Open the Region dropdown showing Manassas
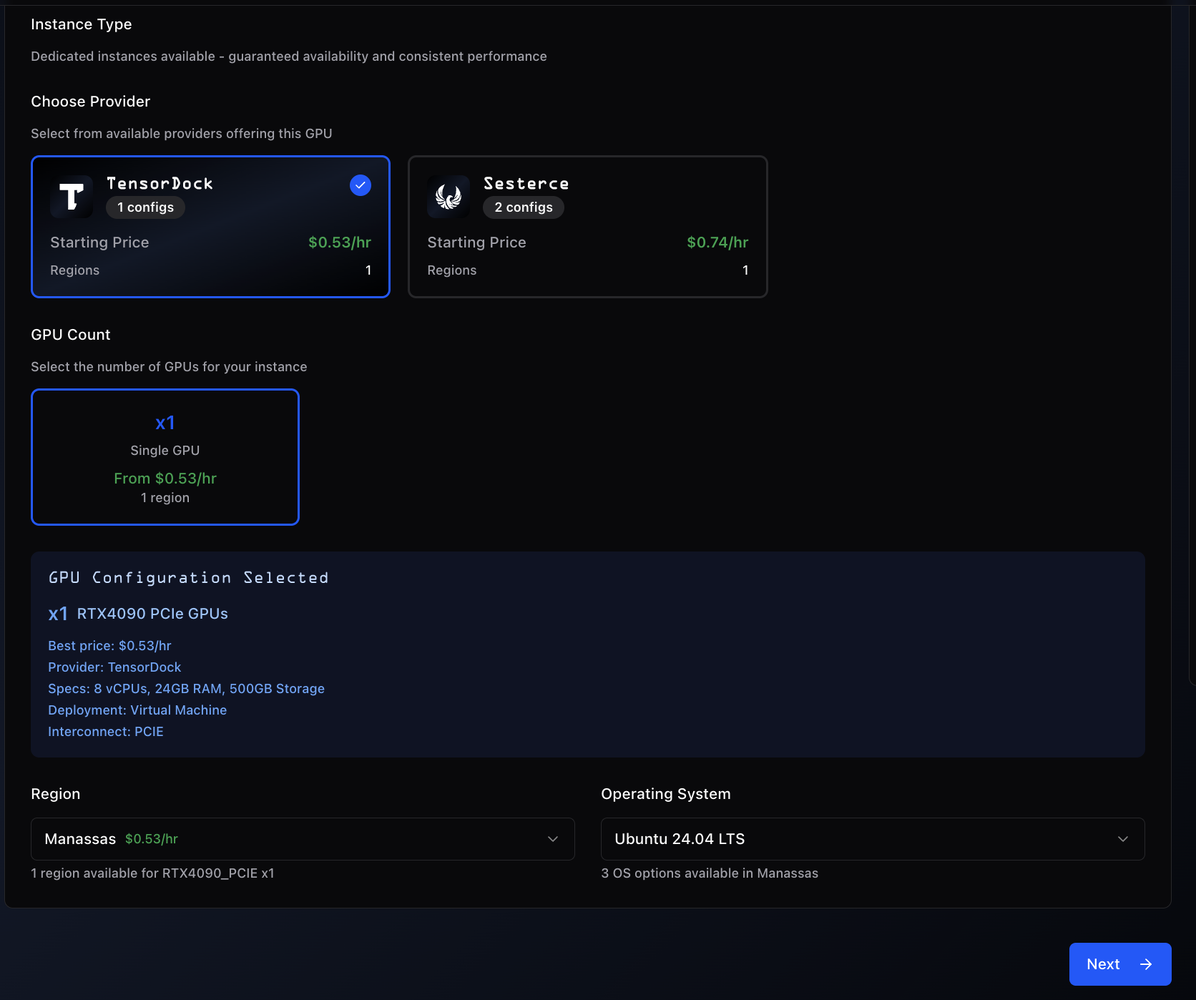This screenshot has width=1196, height=1000. 302,839
